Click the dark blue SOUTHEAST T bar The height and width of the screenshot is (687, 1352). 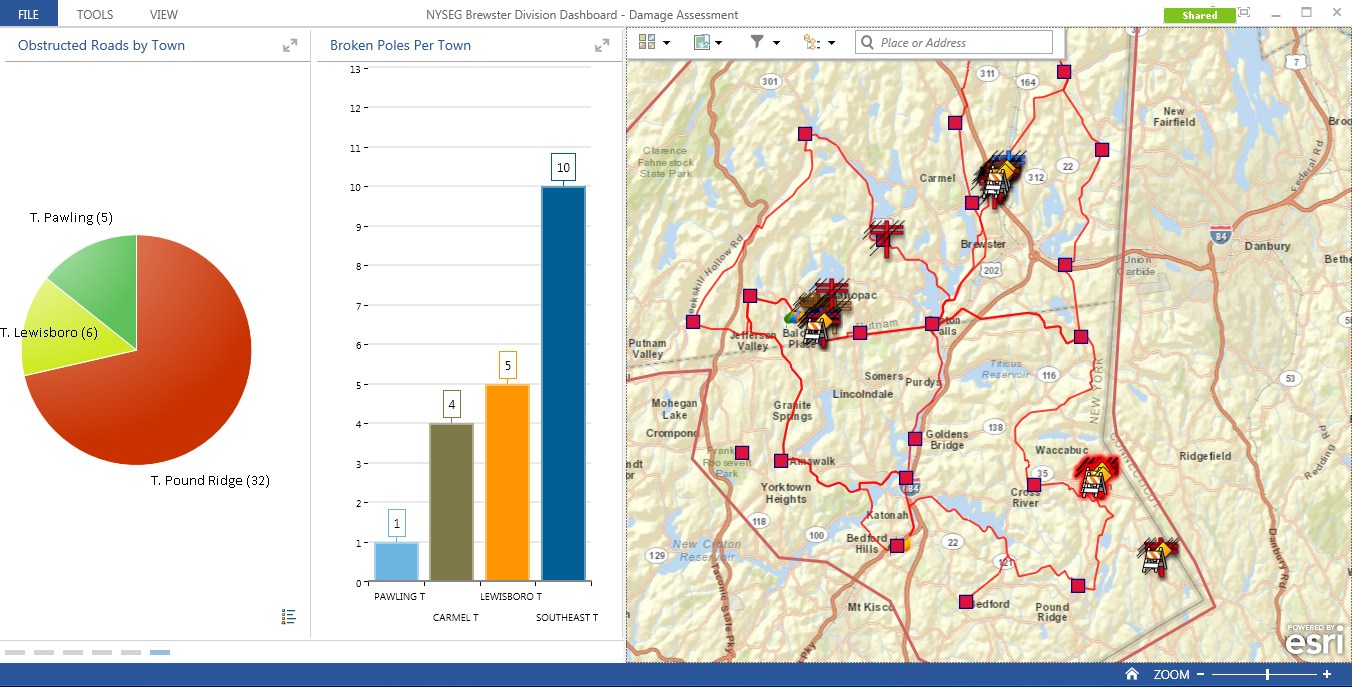(564, 384)
